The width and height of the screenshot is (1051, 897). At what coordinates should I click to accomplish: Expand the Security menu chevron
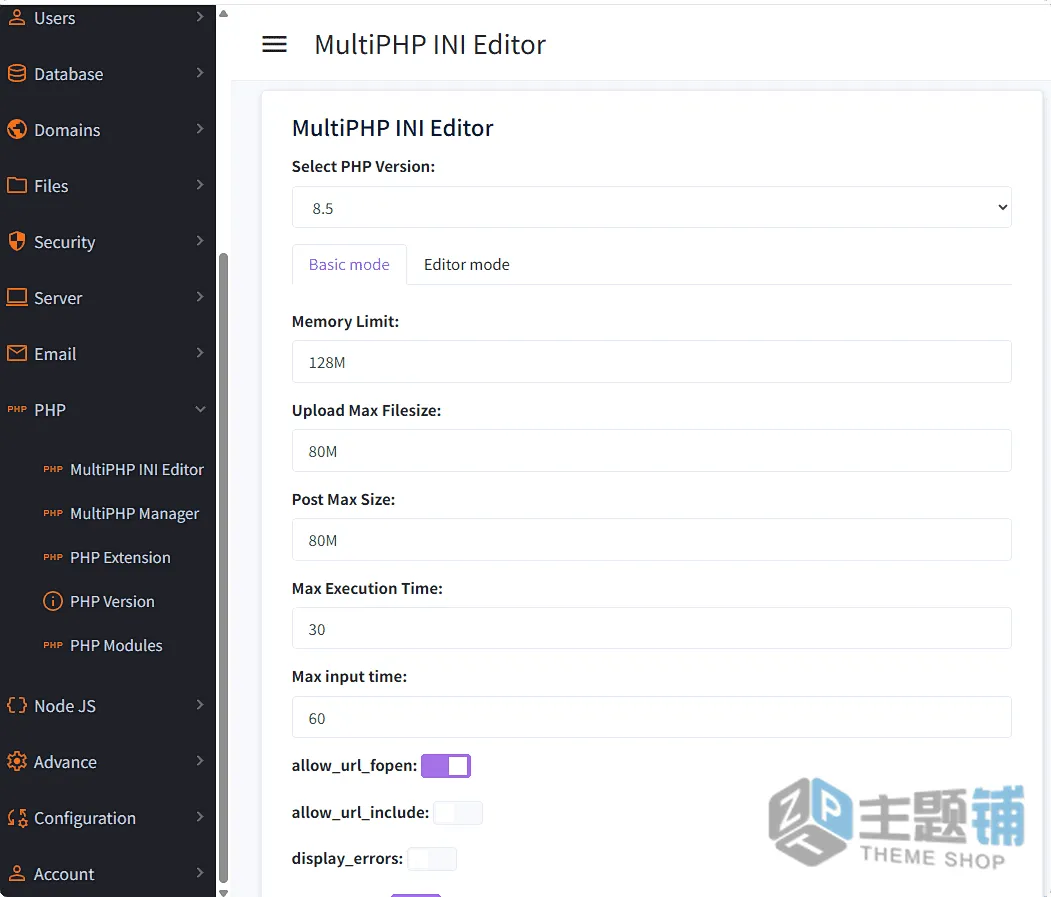coord(200,240)
